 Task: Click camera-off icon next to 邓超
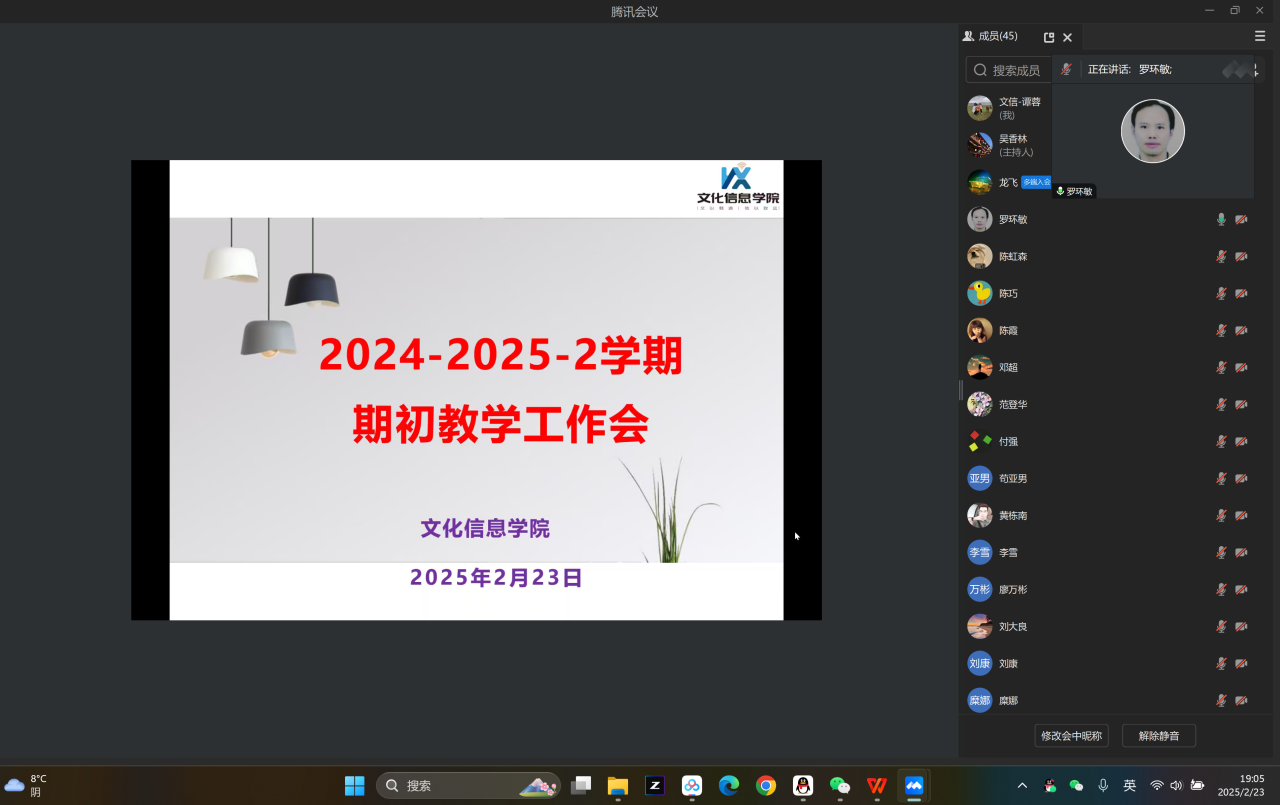tap(1241, 368)
